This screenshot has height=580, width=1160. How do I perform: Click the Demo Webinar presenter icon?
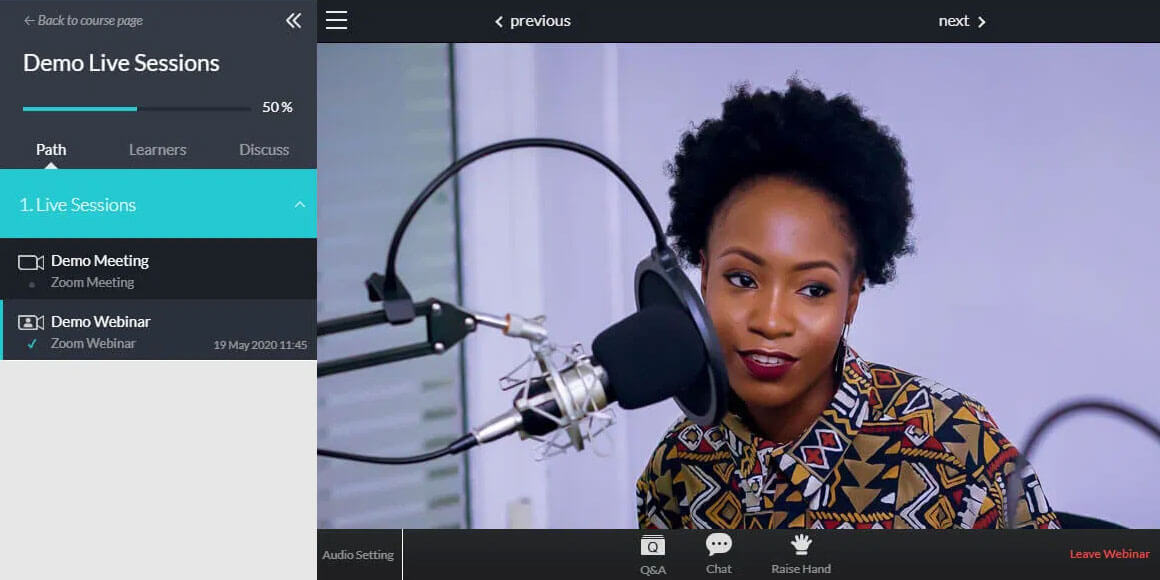[31, 323]
